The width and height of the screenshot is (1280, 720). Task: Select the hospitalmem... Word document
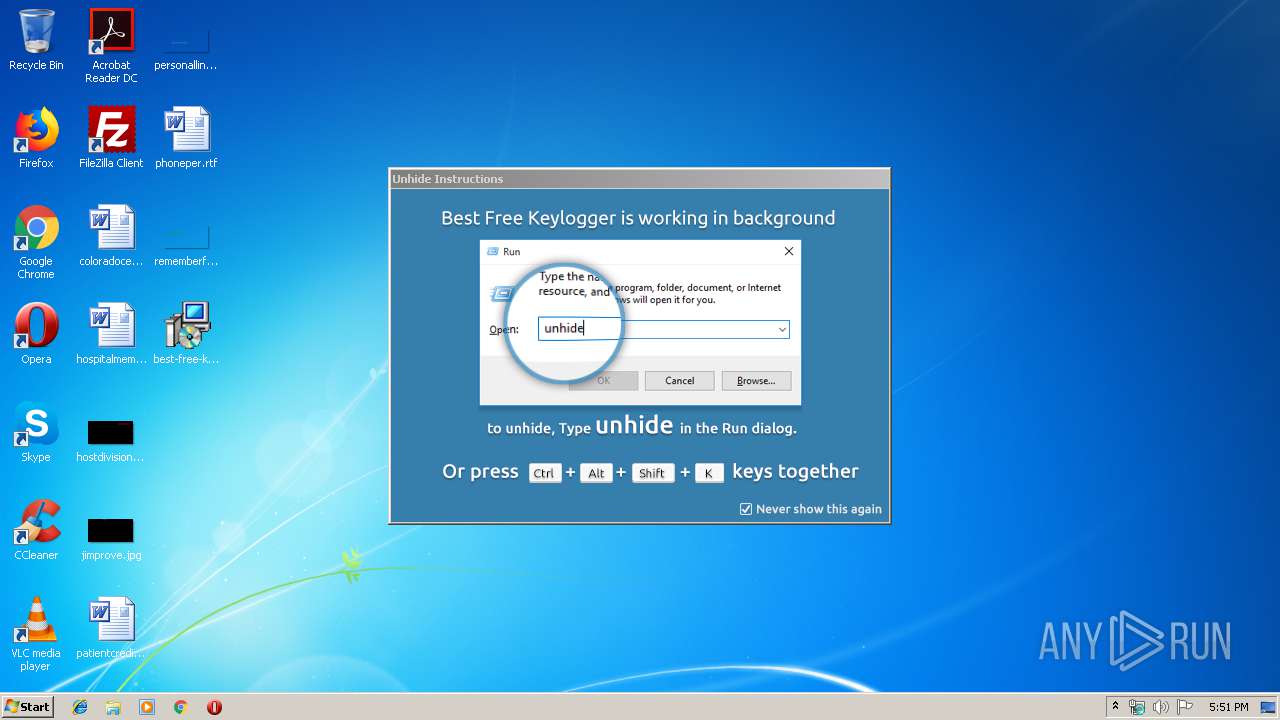point(111,334)
